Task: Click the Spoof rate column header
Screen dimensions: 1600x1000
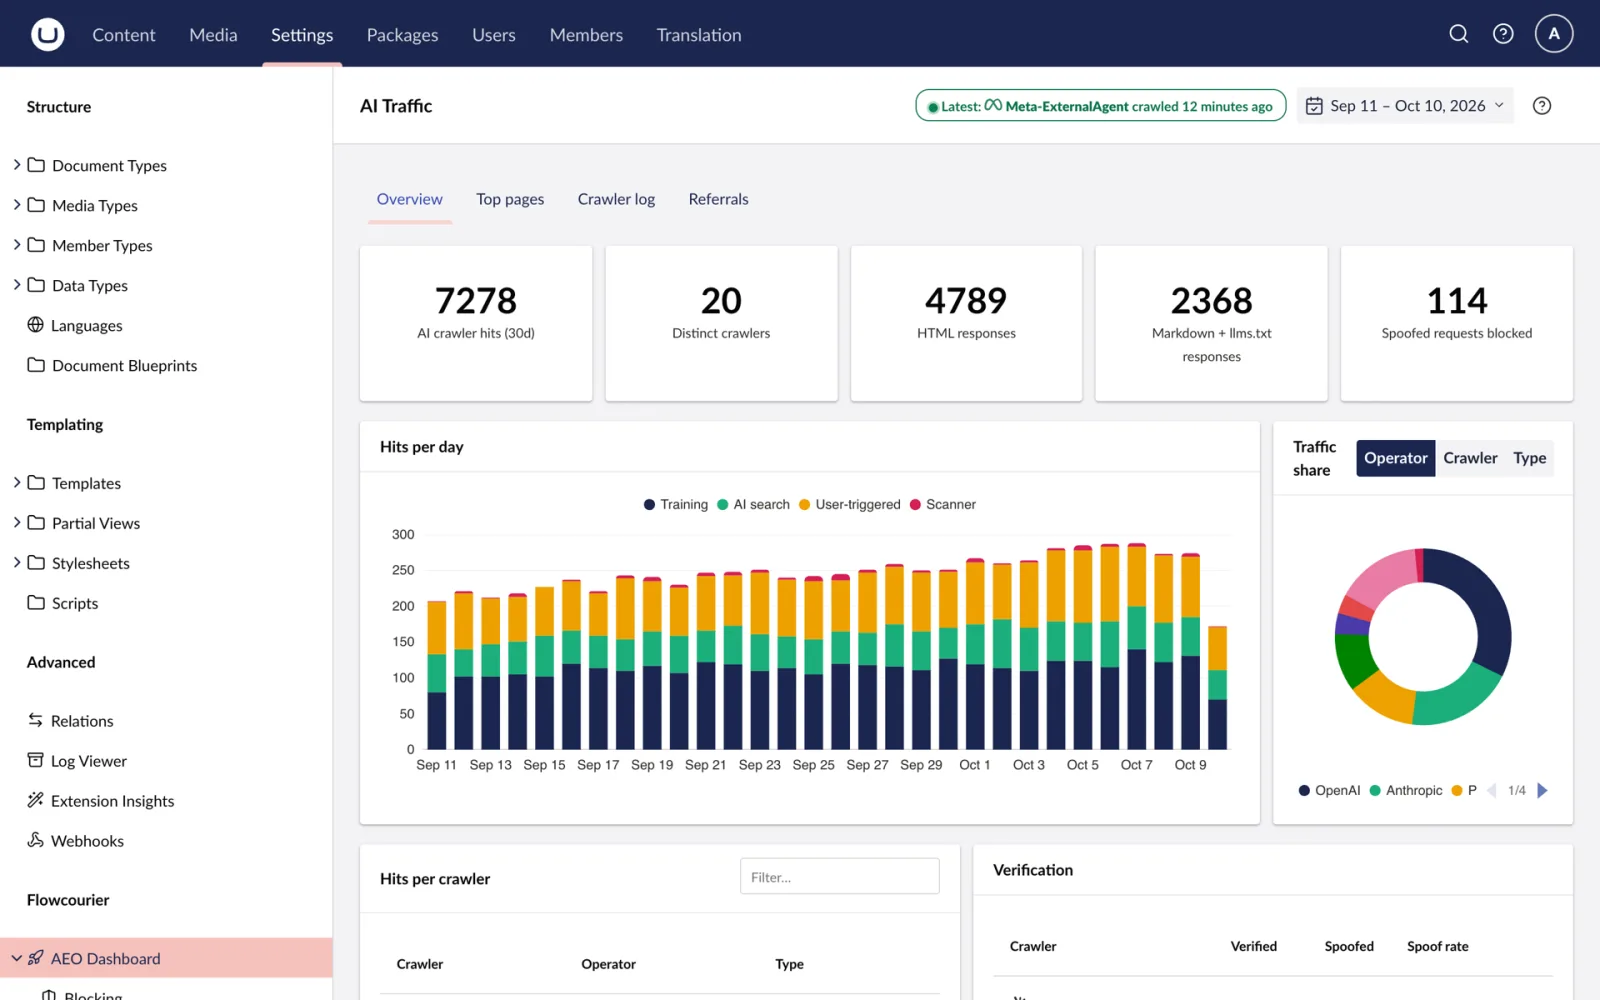Action: point(1438,946)
